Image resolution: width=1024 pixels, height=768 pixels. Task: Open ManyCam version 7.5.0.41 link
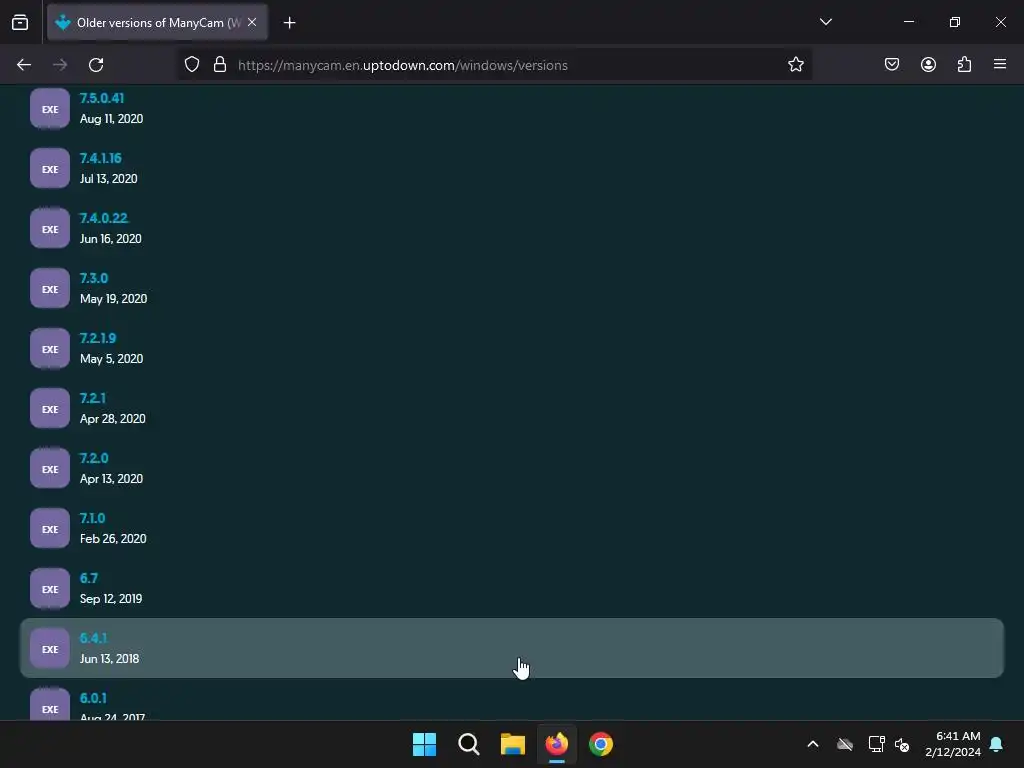coord(102,98)
